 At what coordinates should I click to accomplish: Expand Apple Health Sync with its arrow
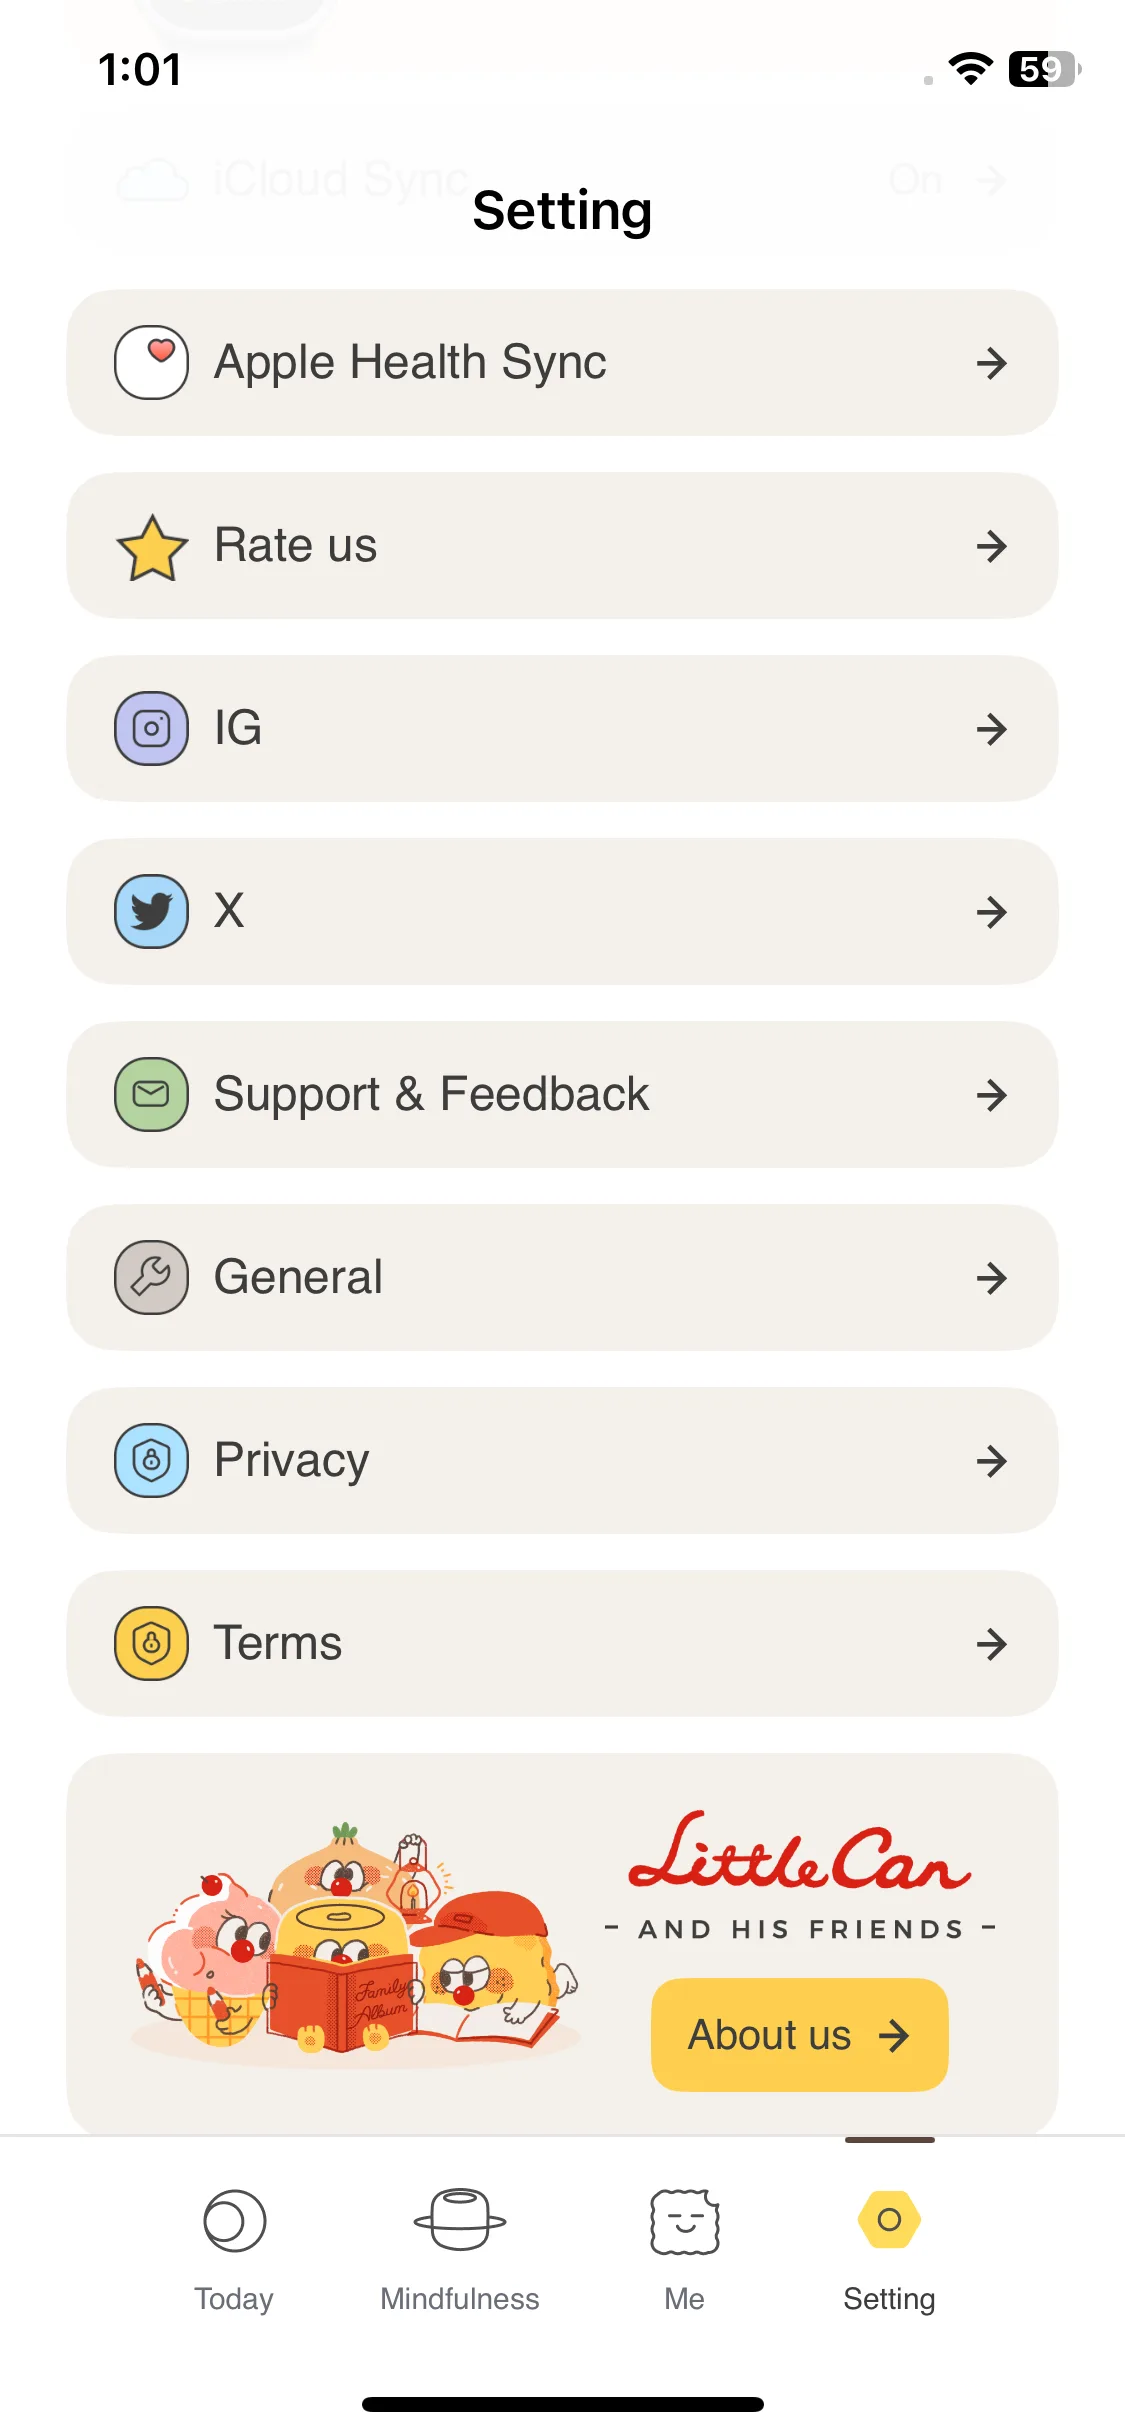991,363
